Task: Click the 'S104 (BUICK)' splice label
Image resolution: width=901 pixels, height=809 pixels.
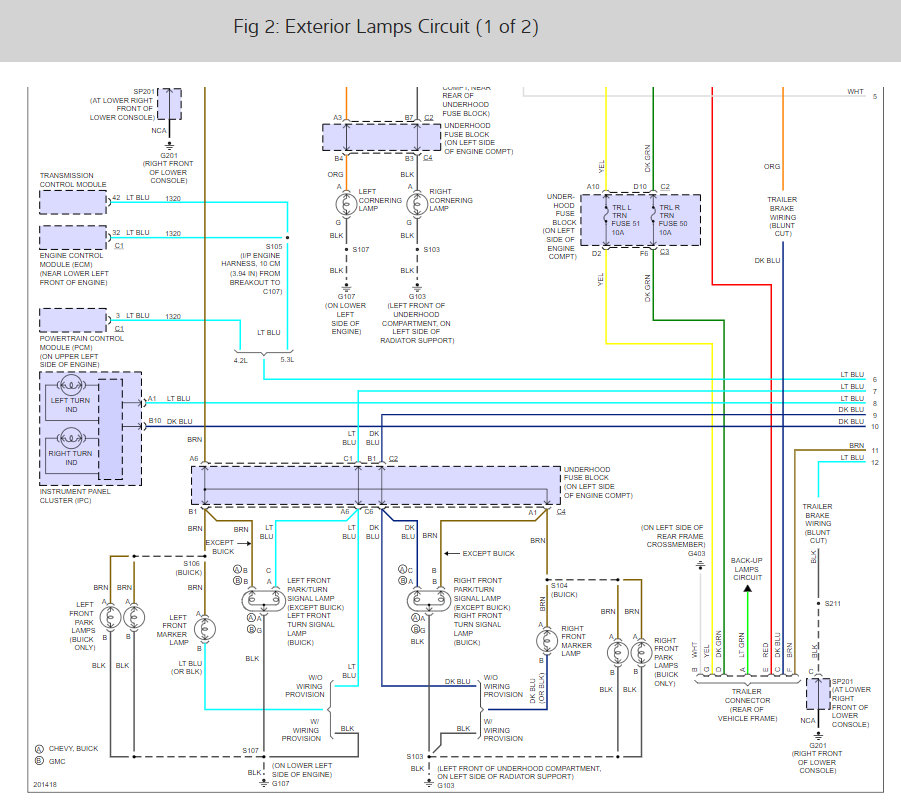Action: (564, 590)
